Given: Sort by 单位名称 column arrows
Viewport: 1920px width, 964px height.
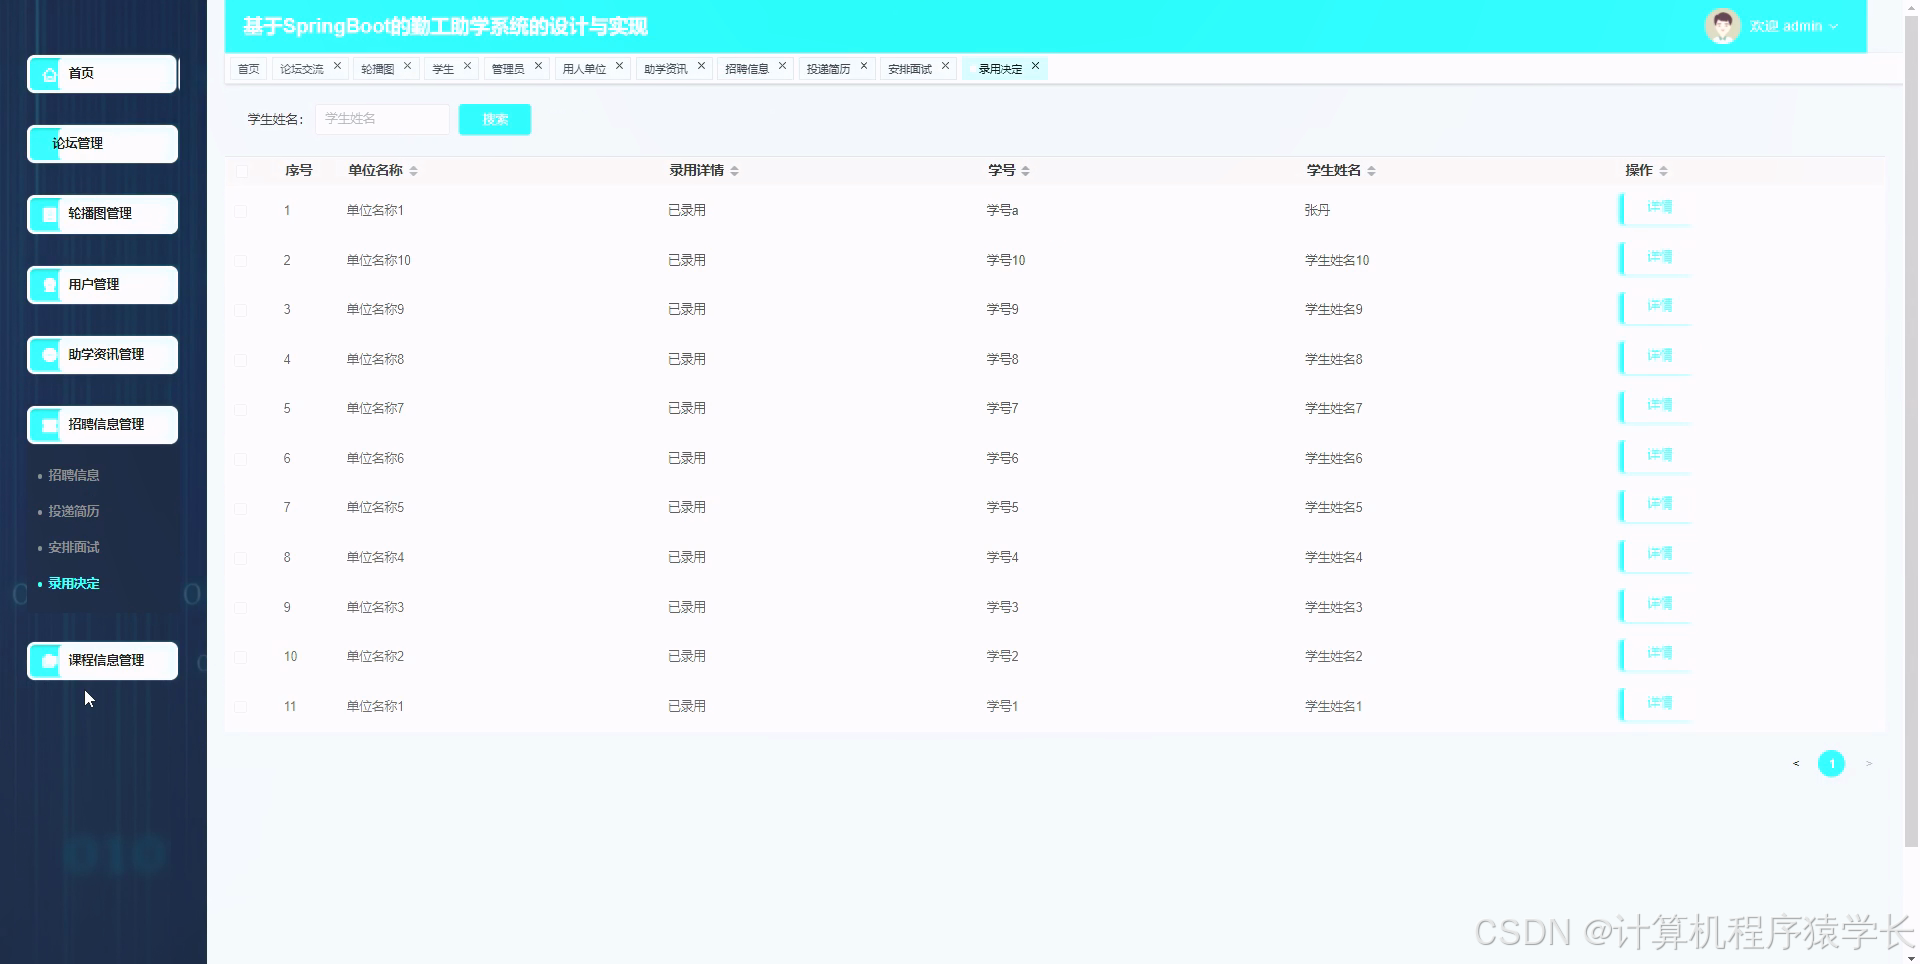Looking at the screenshot, I should coord(414,171).
